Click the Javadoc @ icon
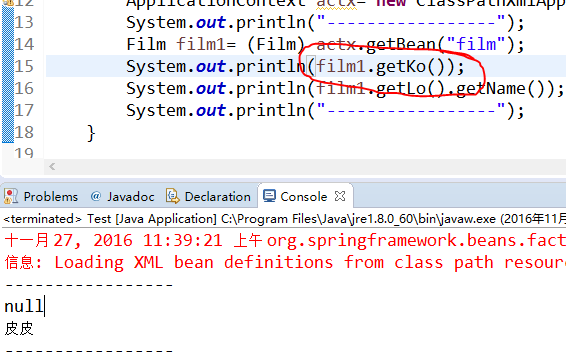Viewport: 566px width, 360px height. point(96,196)
